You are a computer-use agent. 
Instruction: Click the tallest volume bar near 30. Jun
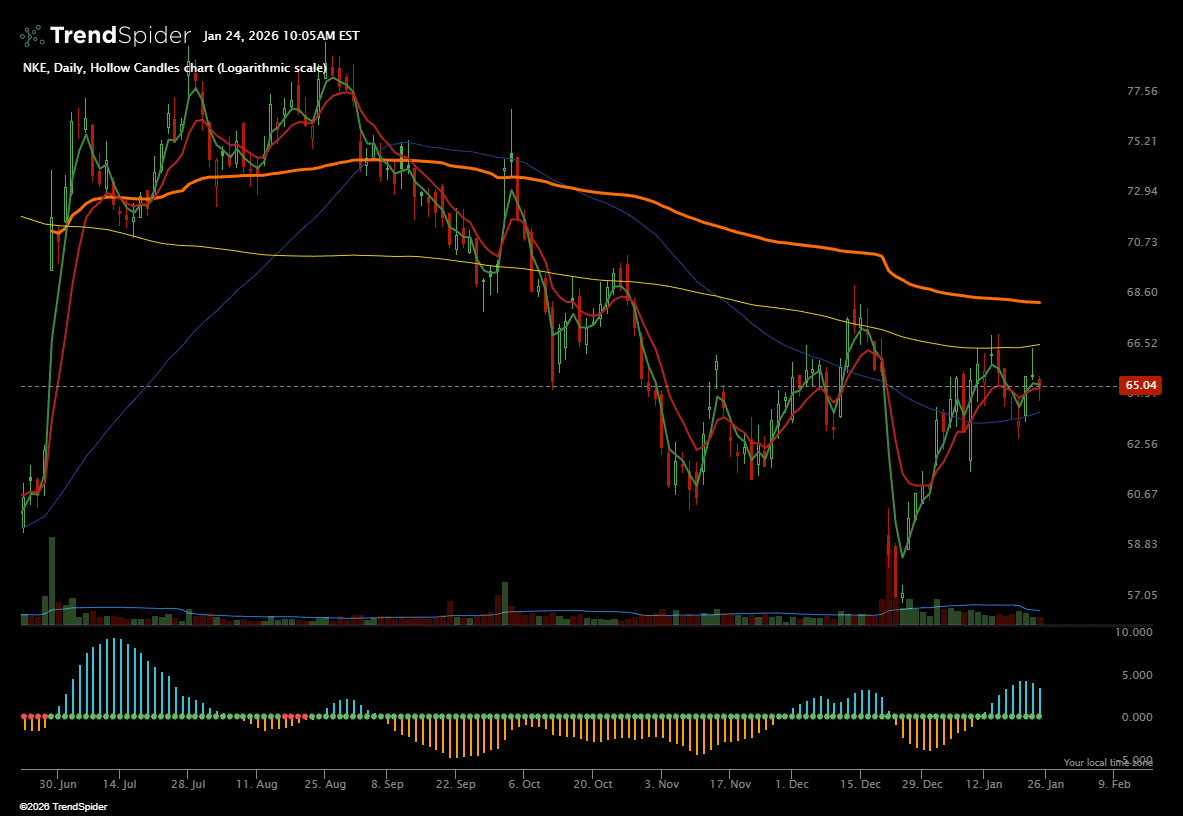(52, 580)
